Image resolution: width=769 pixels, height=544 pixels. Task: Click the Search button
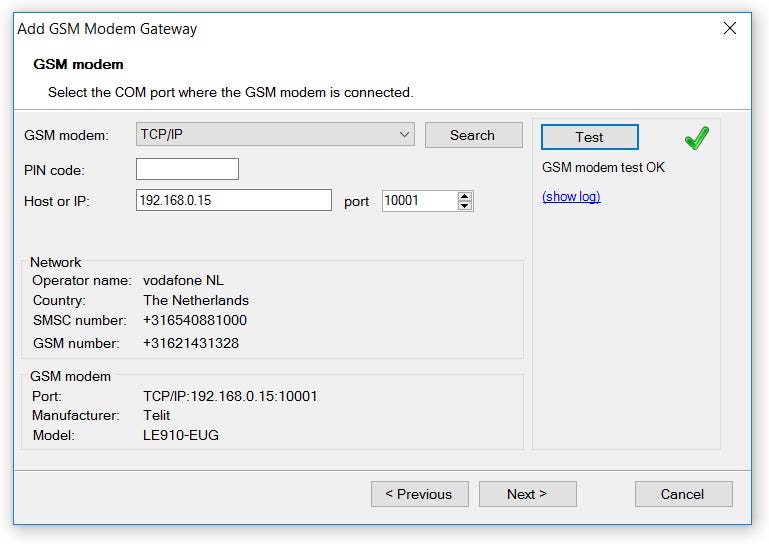[473, 135]
